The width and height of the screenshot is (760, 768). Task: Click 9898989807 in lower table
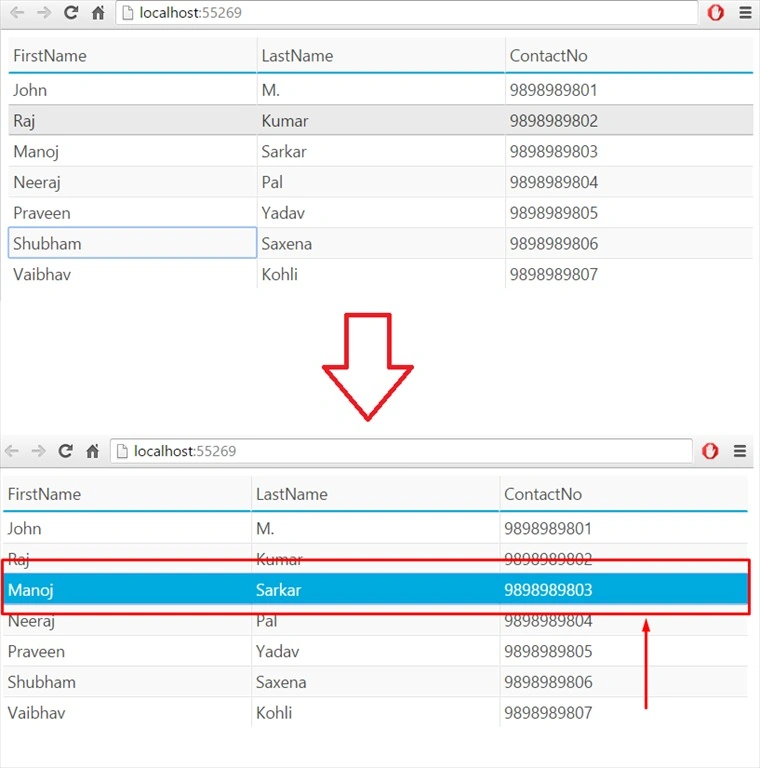point(624,713)
